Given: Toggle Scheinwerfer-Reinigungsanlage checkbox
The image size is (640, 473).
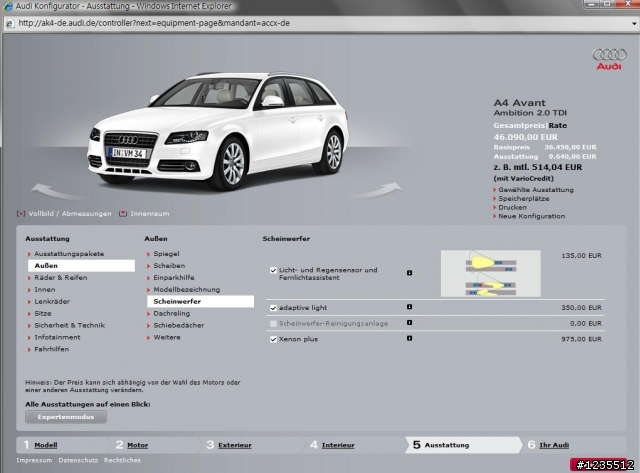Looking at the screenshot, I should pyautogui.click(x=273, y=324).
